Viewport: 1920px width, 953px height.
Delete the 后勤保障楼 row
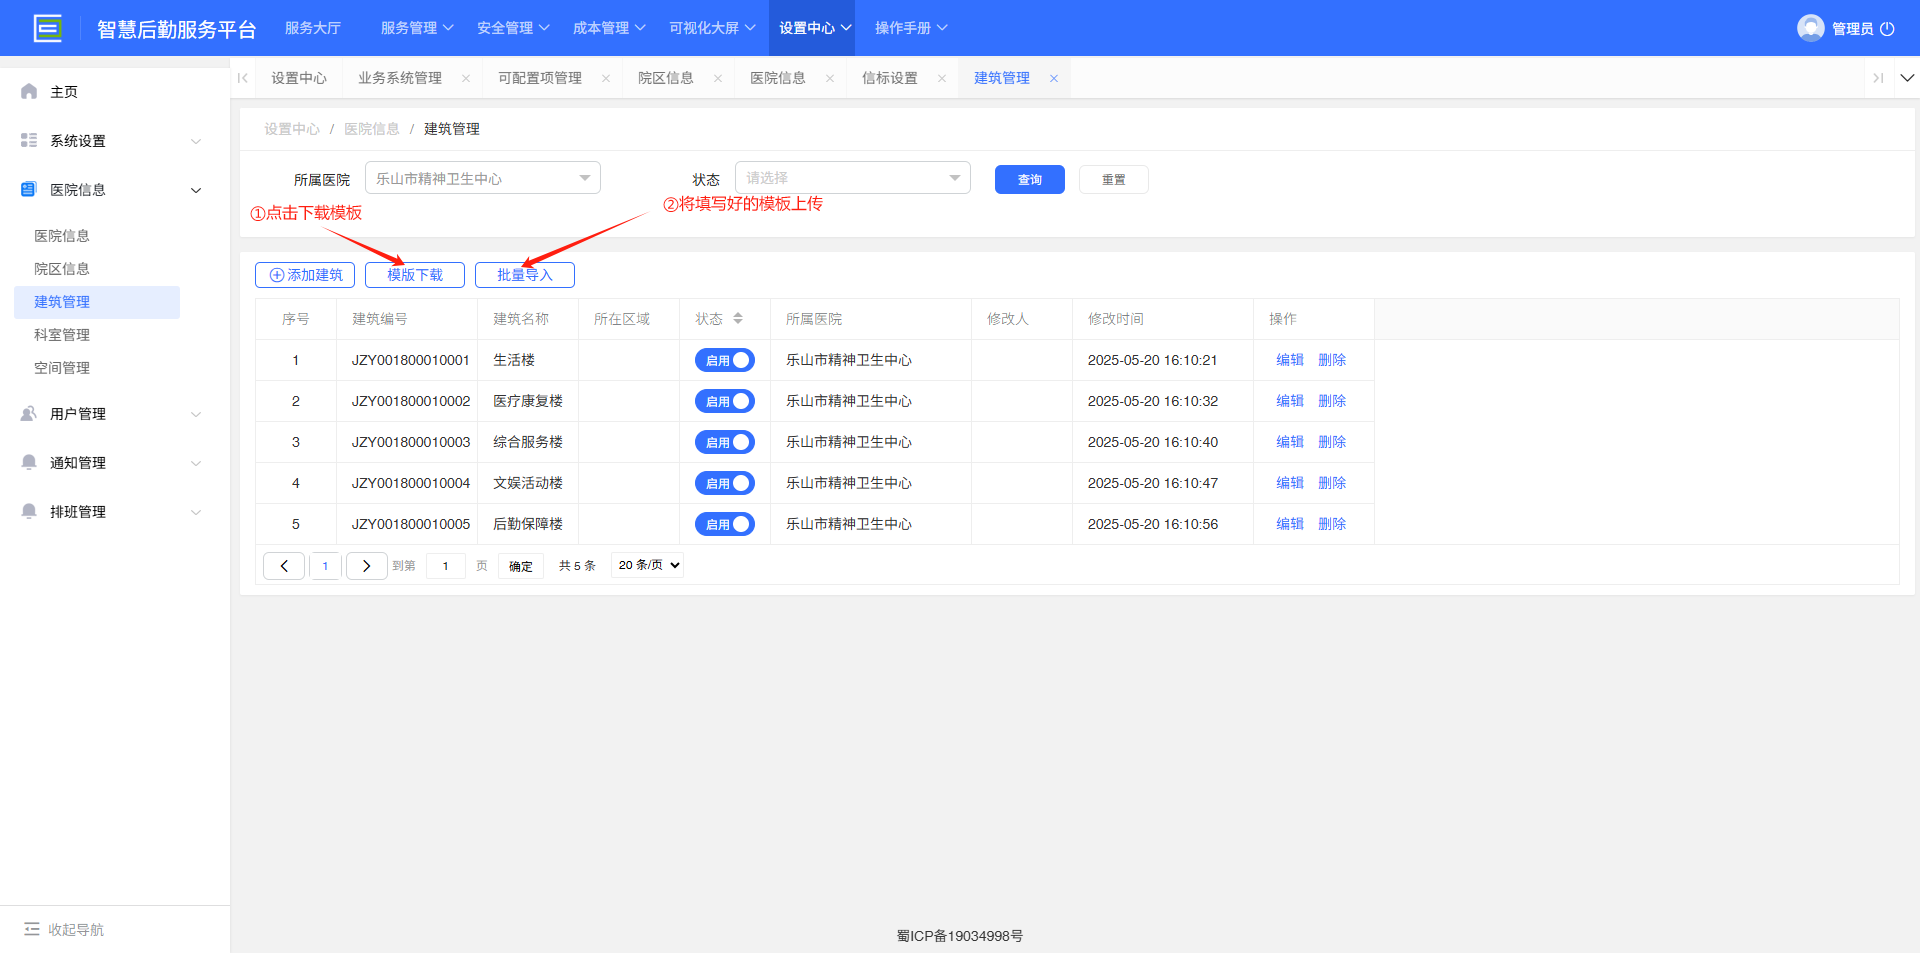(x=1332, y=524)
